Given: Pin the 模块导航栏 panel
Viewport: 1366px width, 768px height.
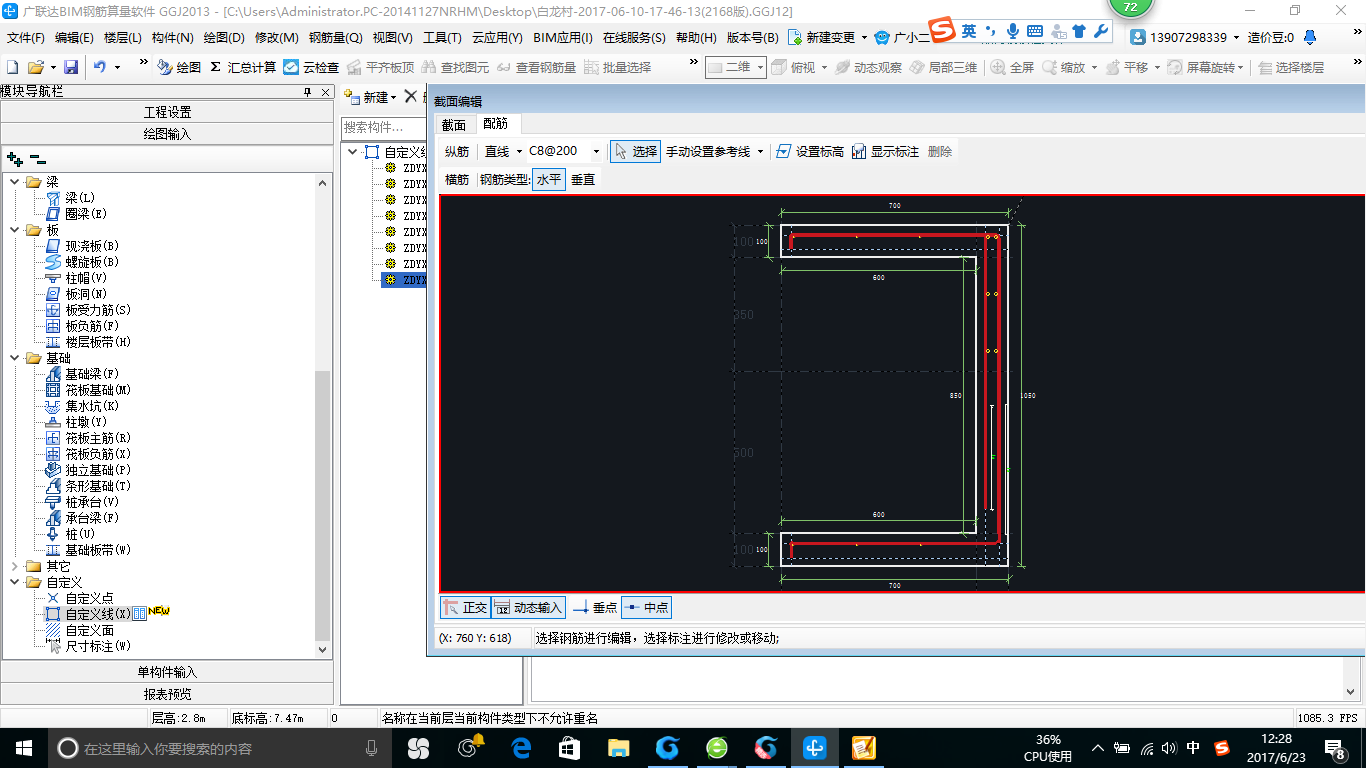Looking at the screenshot, I should pos(308,92).
